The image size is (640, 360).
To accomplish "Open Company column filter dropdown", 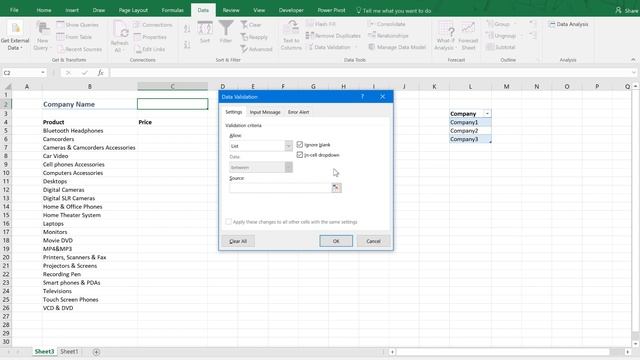I will tap(487, 113).
